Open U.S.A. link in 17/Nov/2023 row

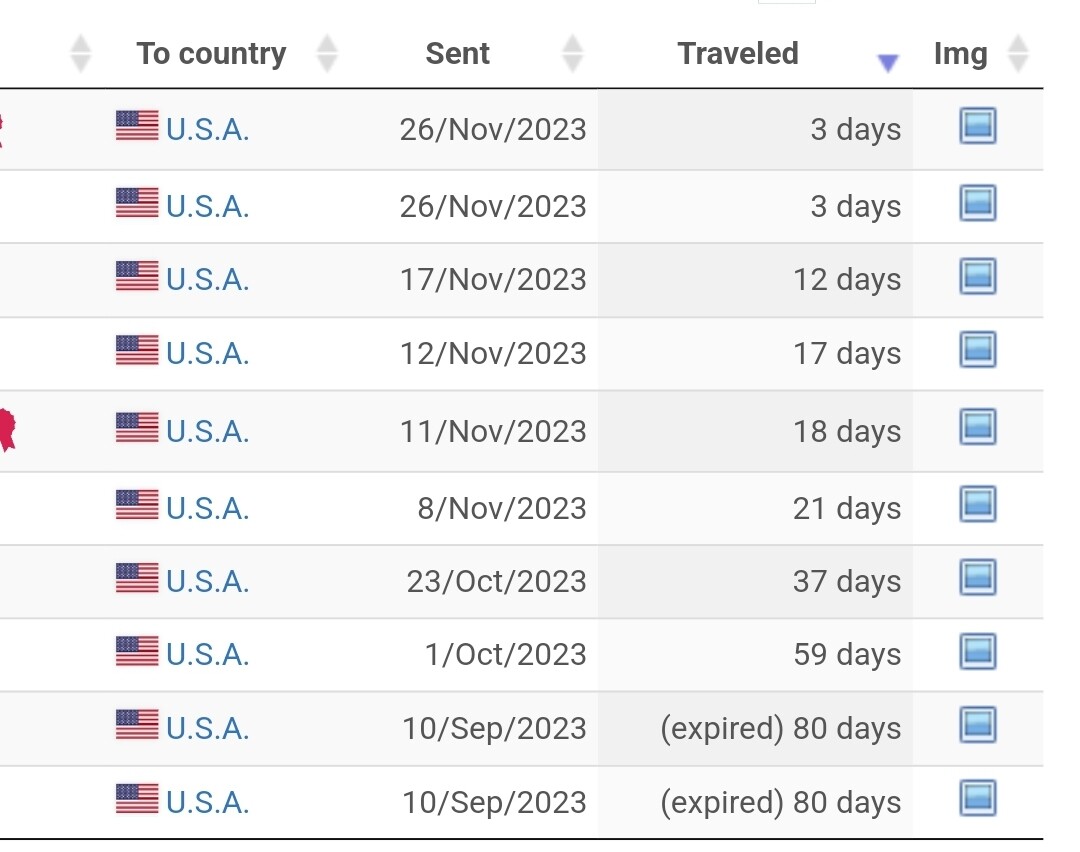207,280
